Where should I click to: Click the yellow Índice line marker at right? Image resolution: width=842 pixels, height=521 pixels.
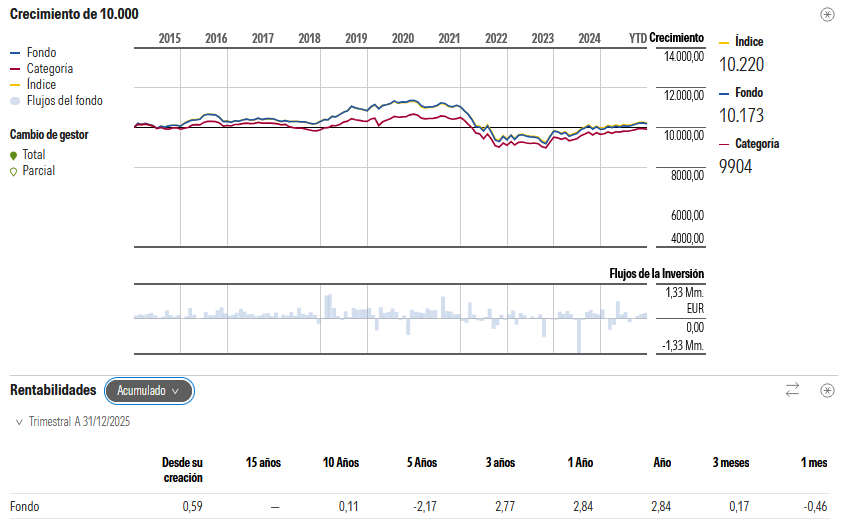[725, 43]
